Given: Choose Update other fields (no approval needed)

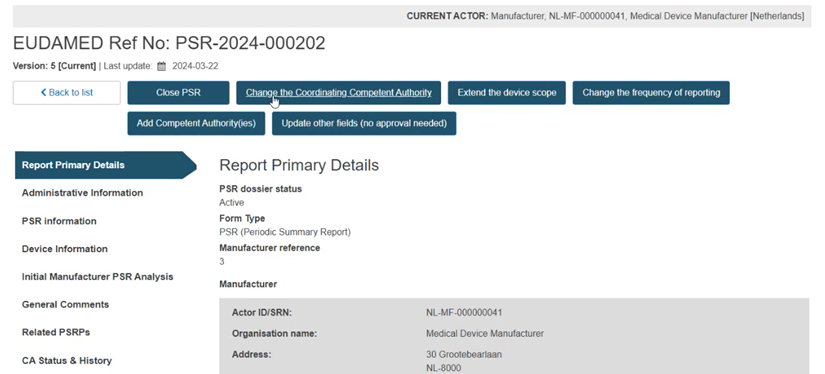Looking at the screenshot, I should pyautogui.click(x=364, y=123).
